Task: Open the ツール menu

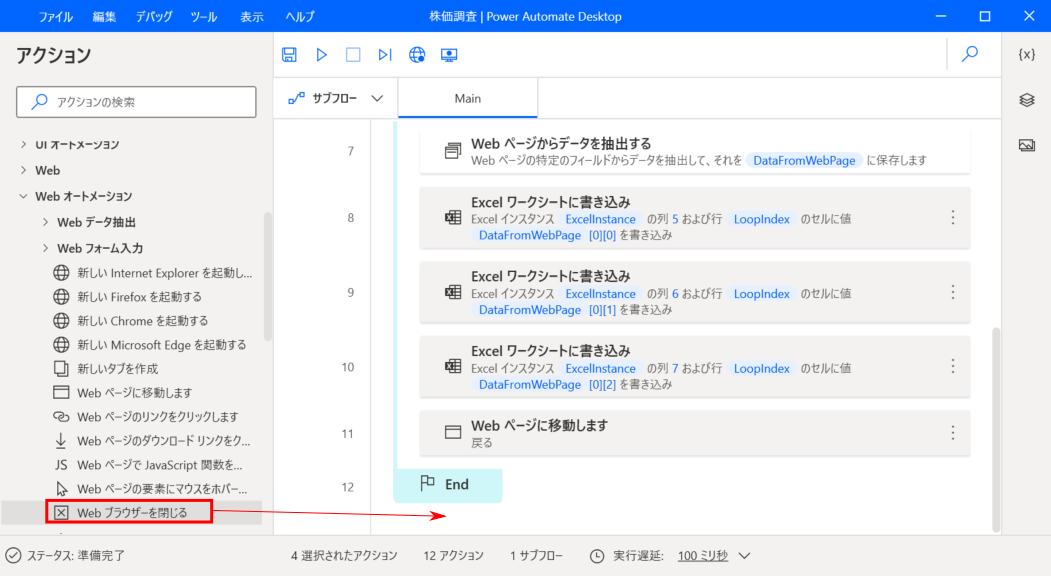Action: coord(204,17)
